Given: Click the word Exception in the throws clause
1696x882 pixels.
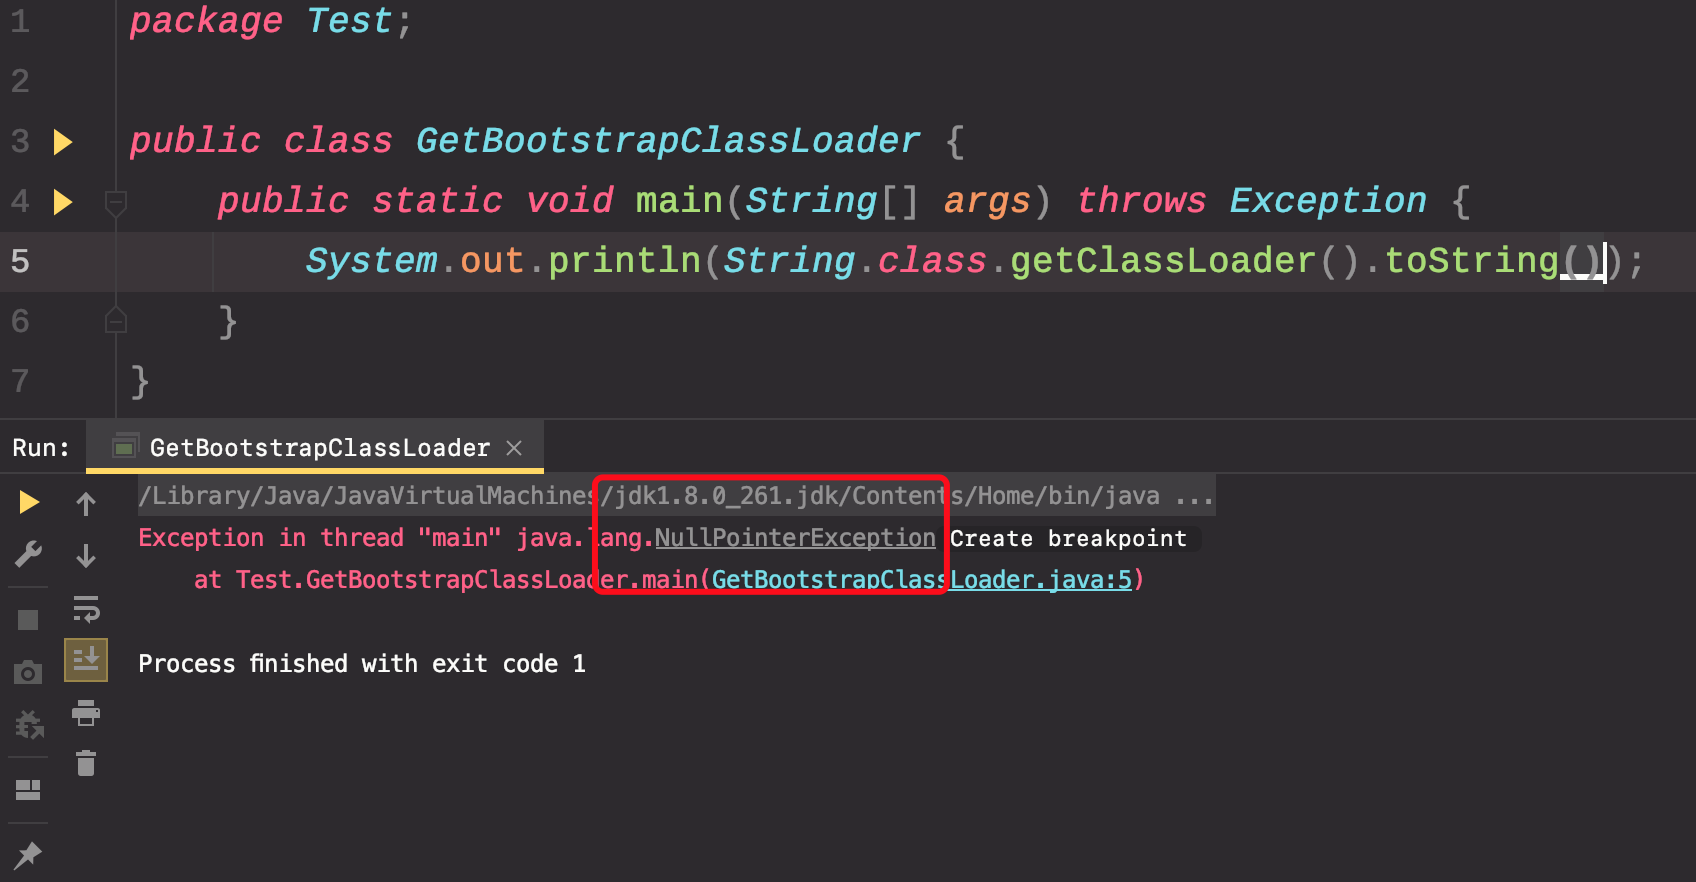Looking at the screenshot, I should pyautogui.click(x=1328, y=201).
